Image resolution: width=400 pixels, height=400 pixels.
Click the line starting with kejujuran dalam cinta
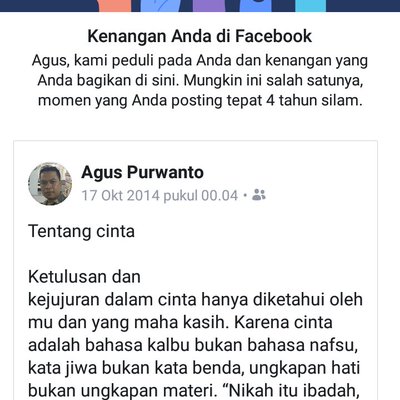195,300
